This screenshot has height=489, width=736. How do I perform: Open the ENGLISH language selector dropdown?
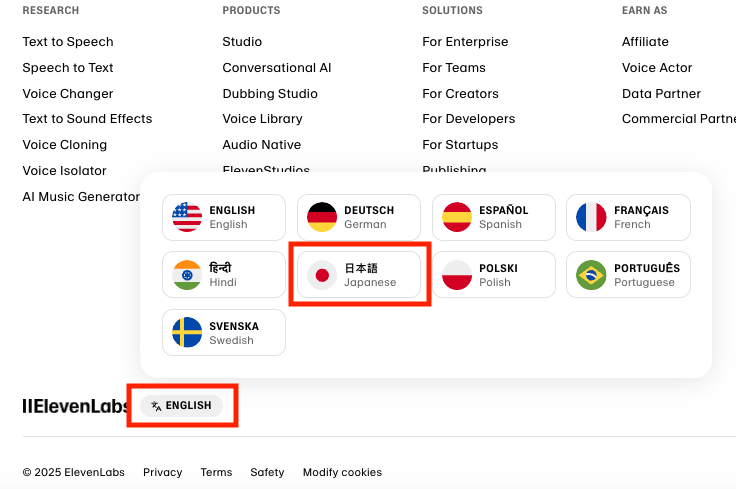182,405
